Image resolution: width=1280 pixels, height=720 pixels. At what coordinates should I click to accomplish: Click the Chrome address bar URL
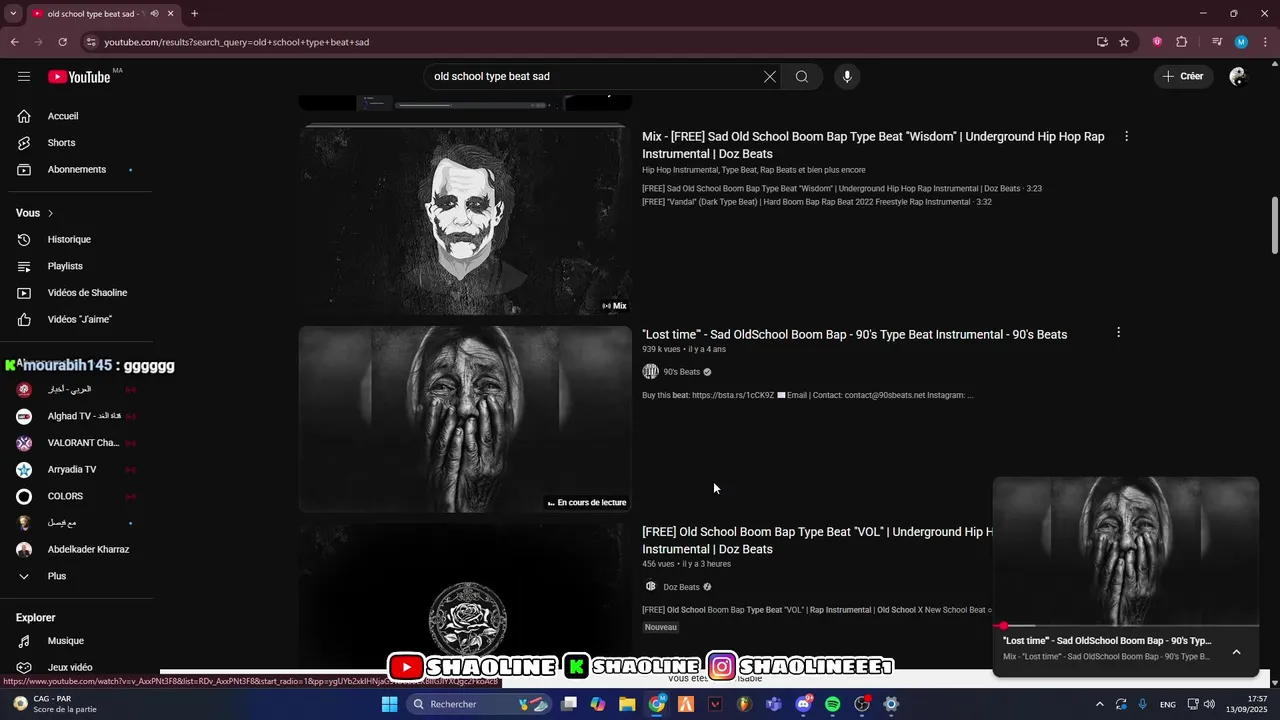click(237, 42)
